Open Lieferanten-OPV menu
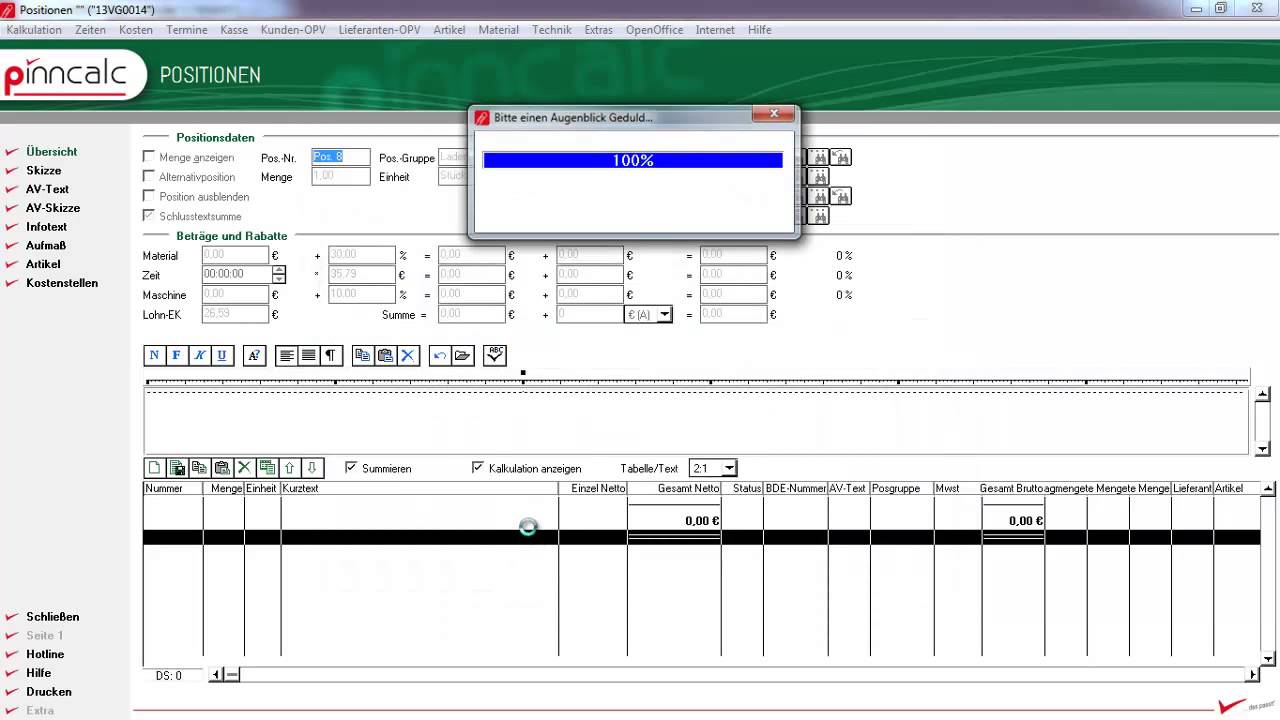Image resolution: width=1280 pixels, height=720 pixels. point(379,30)
